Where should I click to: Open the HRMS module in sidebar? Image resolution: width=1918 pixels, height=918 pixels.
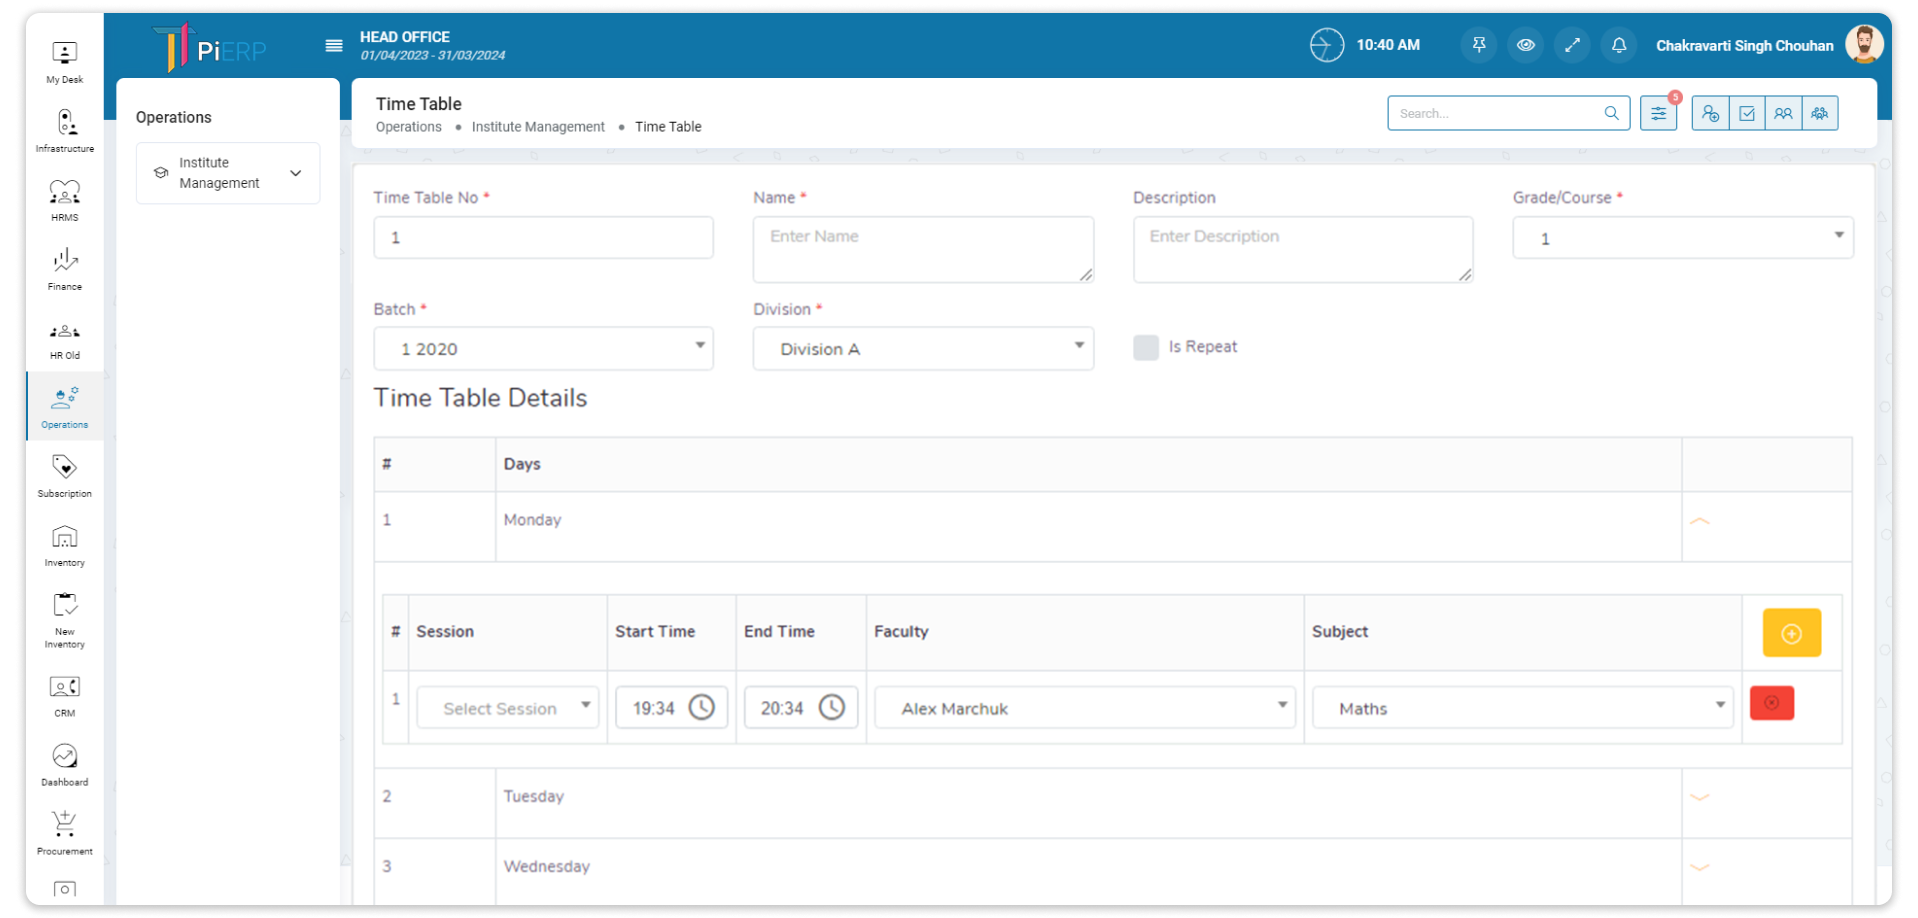coord(64,199)
